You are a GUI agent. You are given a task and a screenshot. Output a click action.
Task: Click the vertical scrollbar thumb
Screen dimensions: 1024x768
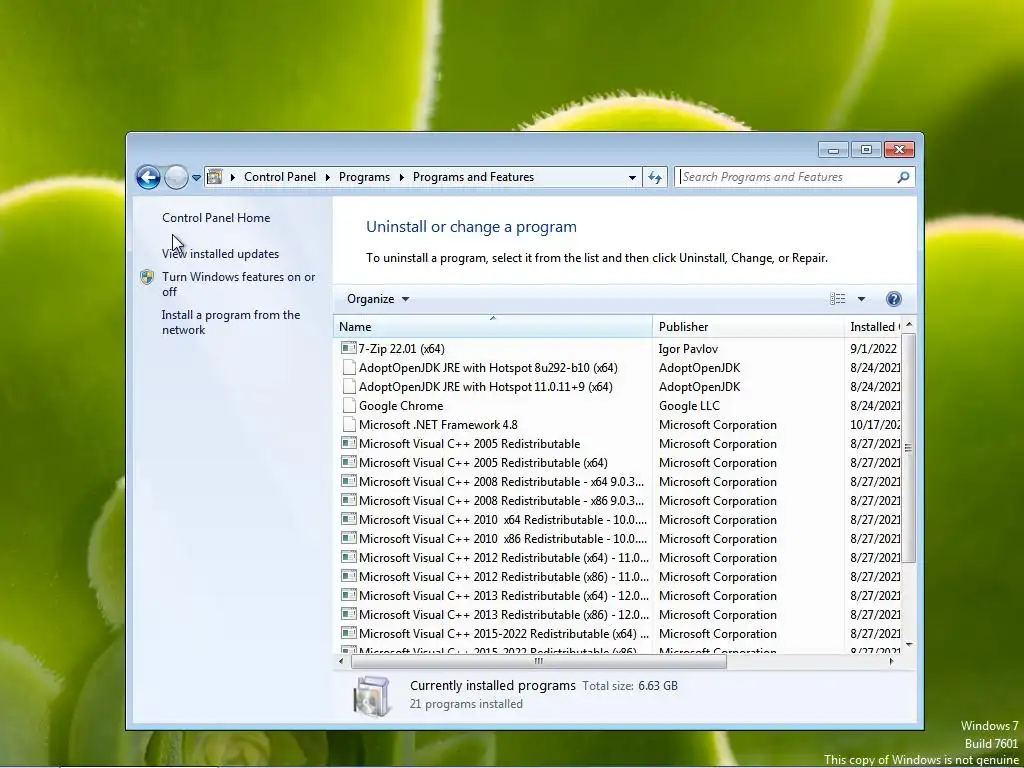(908, 448)
